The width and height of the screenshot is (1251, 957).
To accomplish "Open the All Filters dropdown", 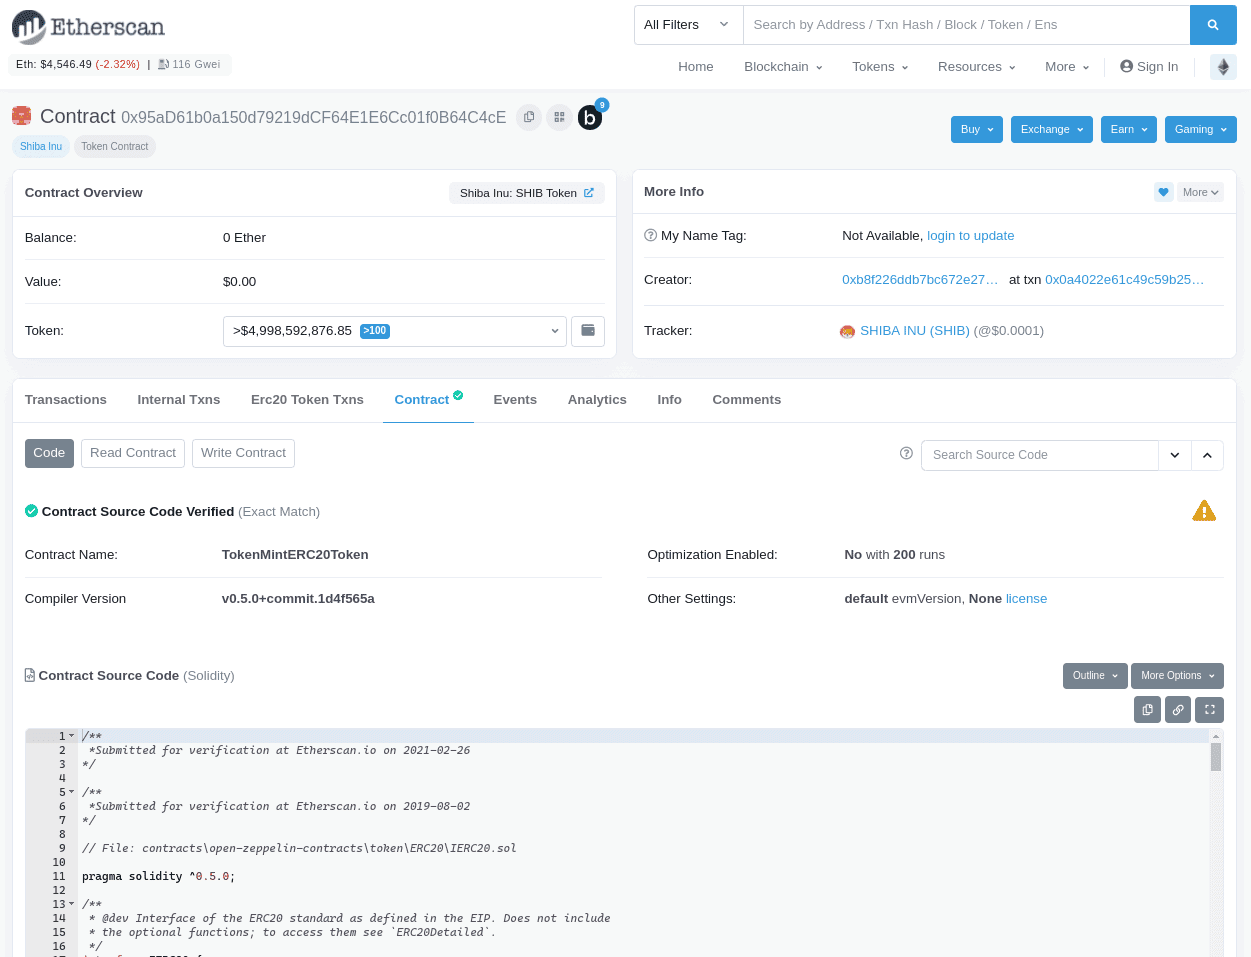I will pos(688,25).
